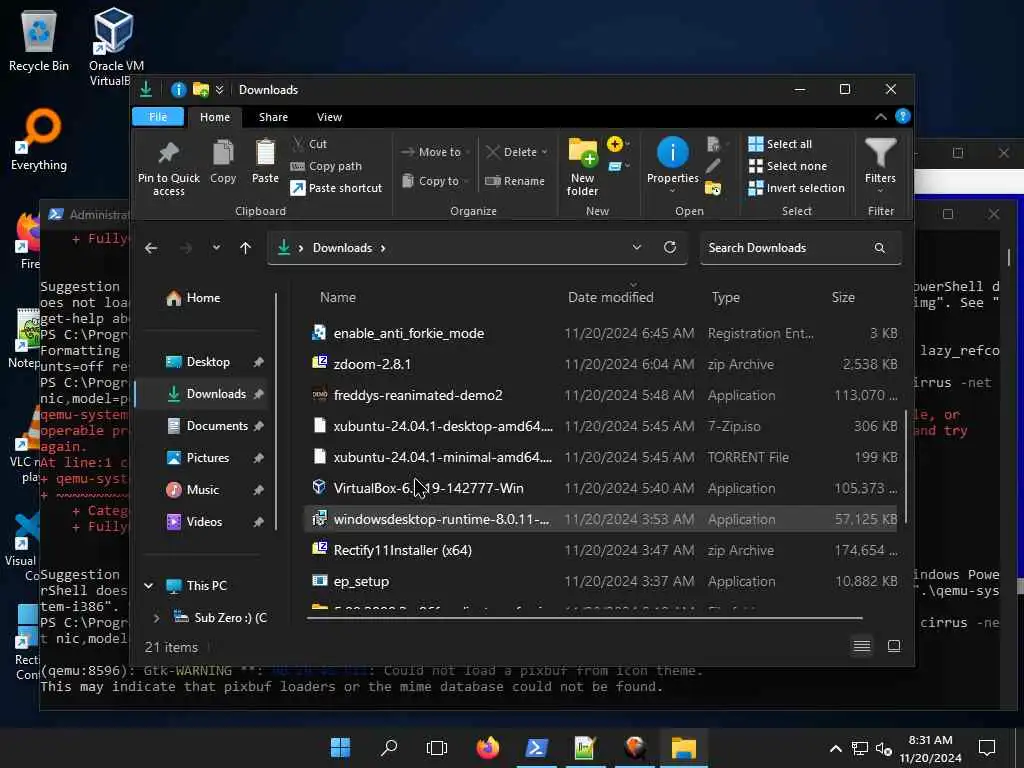Open the Copy to dropdown
The width and height of the screenshot is (1024, 768).
pos(433,181)
